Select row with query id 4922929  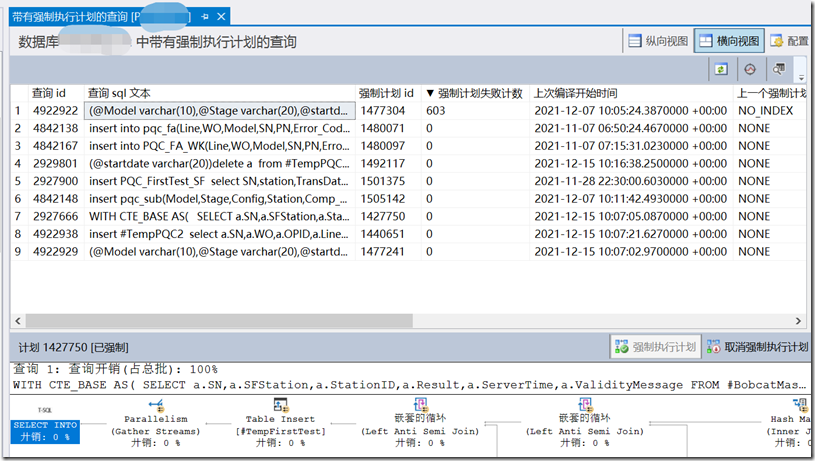click(408, 252)
